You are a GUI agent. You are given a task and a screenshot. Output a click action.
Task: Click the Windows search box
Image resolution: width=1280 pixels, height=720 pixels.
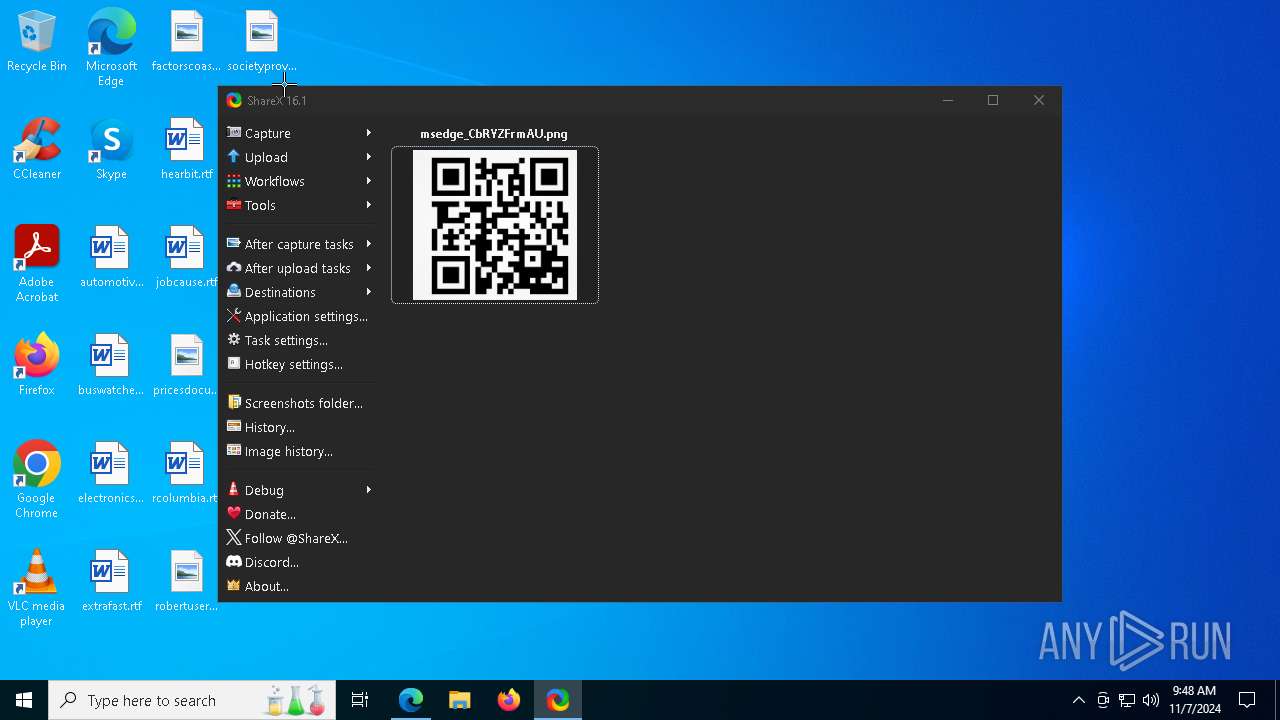pos(192,700)
